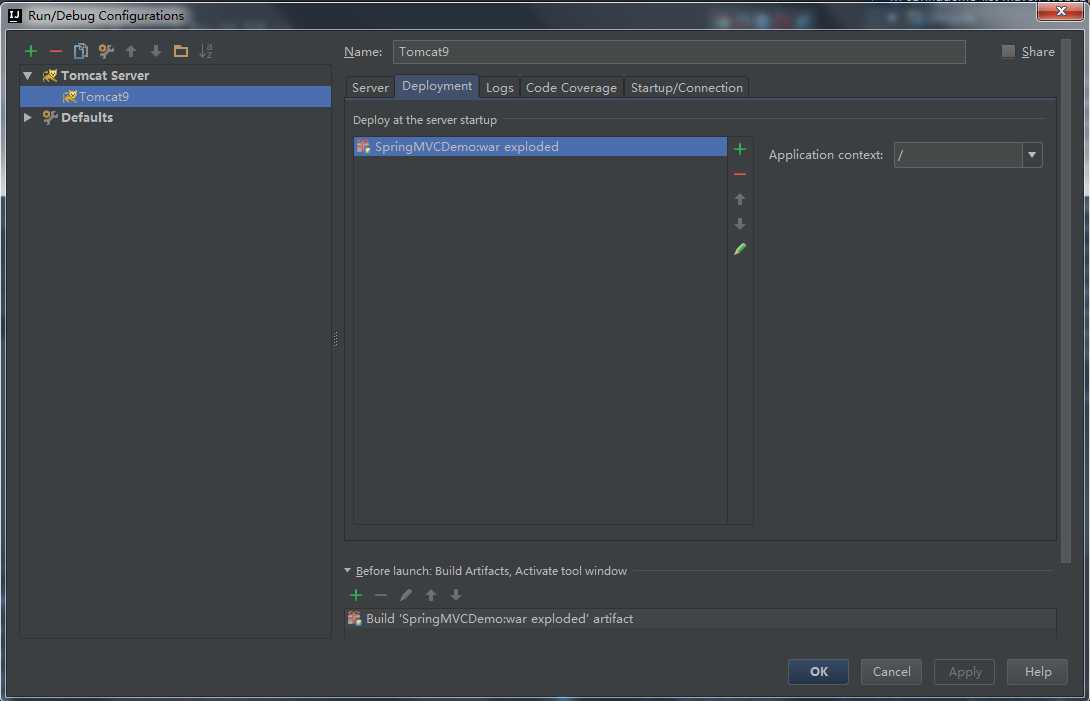1090x701 pixels.
Task: Create new folder for configurations
Action: point(181,51)
